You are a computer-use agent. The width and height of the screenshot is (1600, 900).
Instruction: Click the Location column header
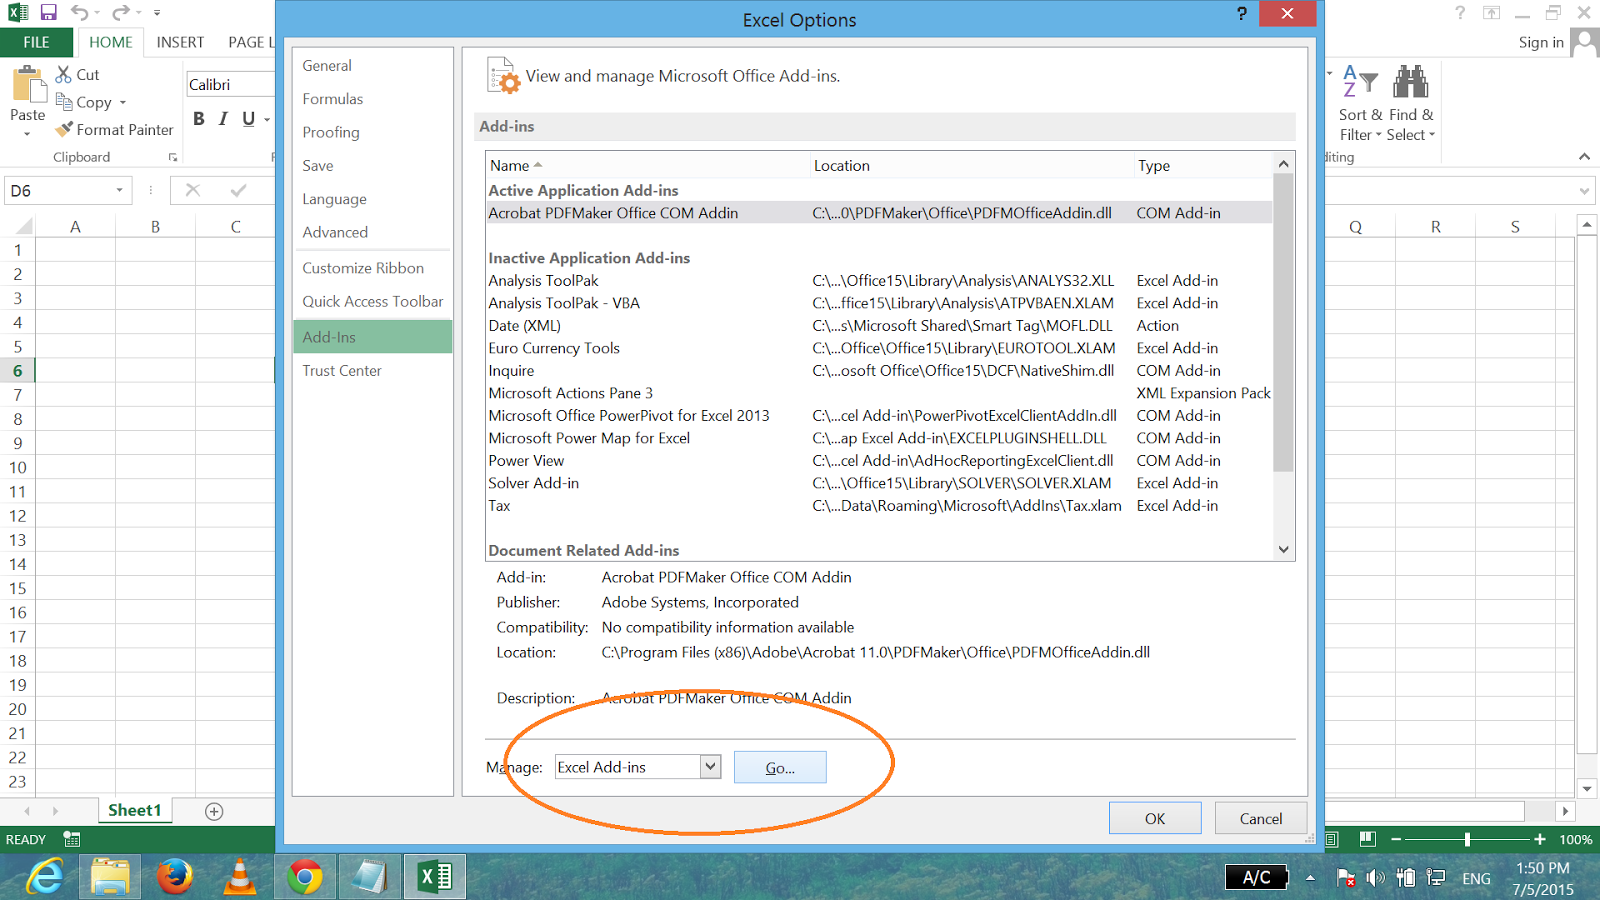(x=971, y=165)
